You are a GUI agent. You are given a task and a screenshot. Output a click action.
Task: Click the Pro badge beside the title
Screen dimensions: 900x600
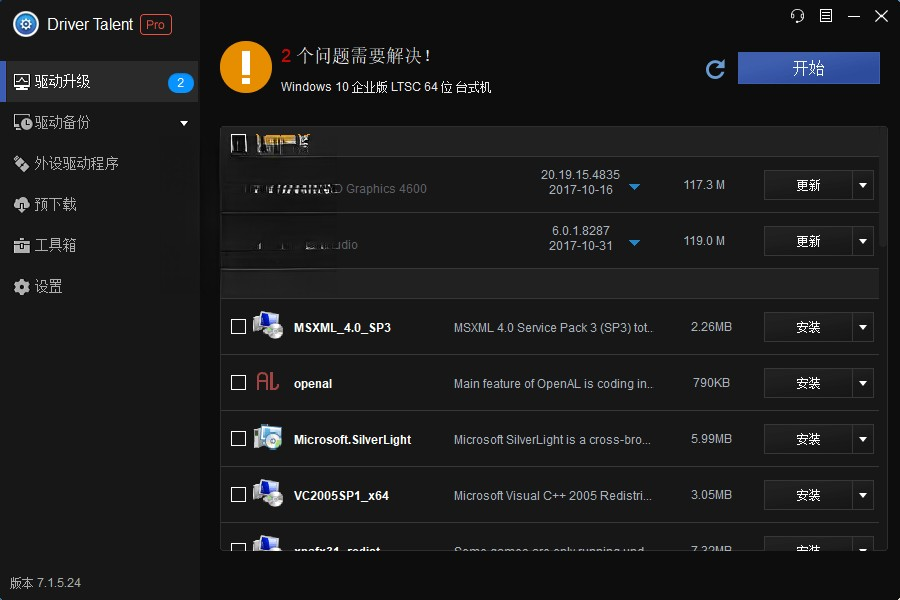[156, 25]
